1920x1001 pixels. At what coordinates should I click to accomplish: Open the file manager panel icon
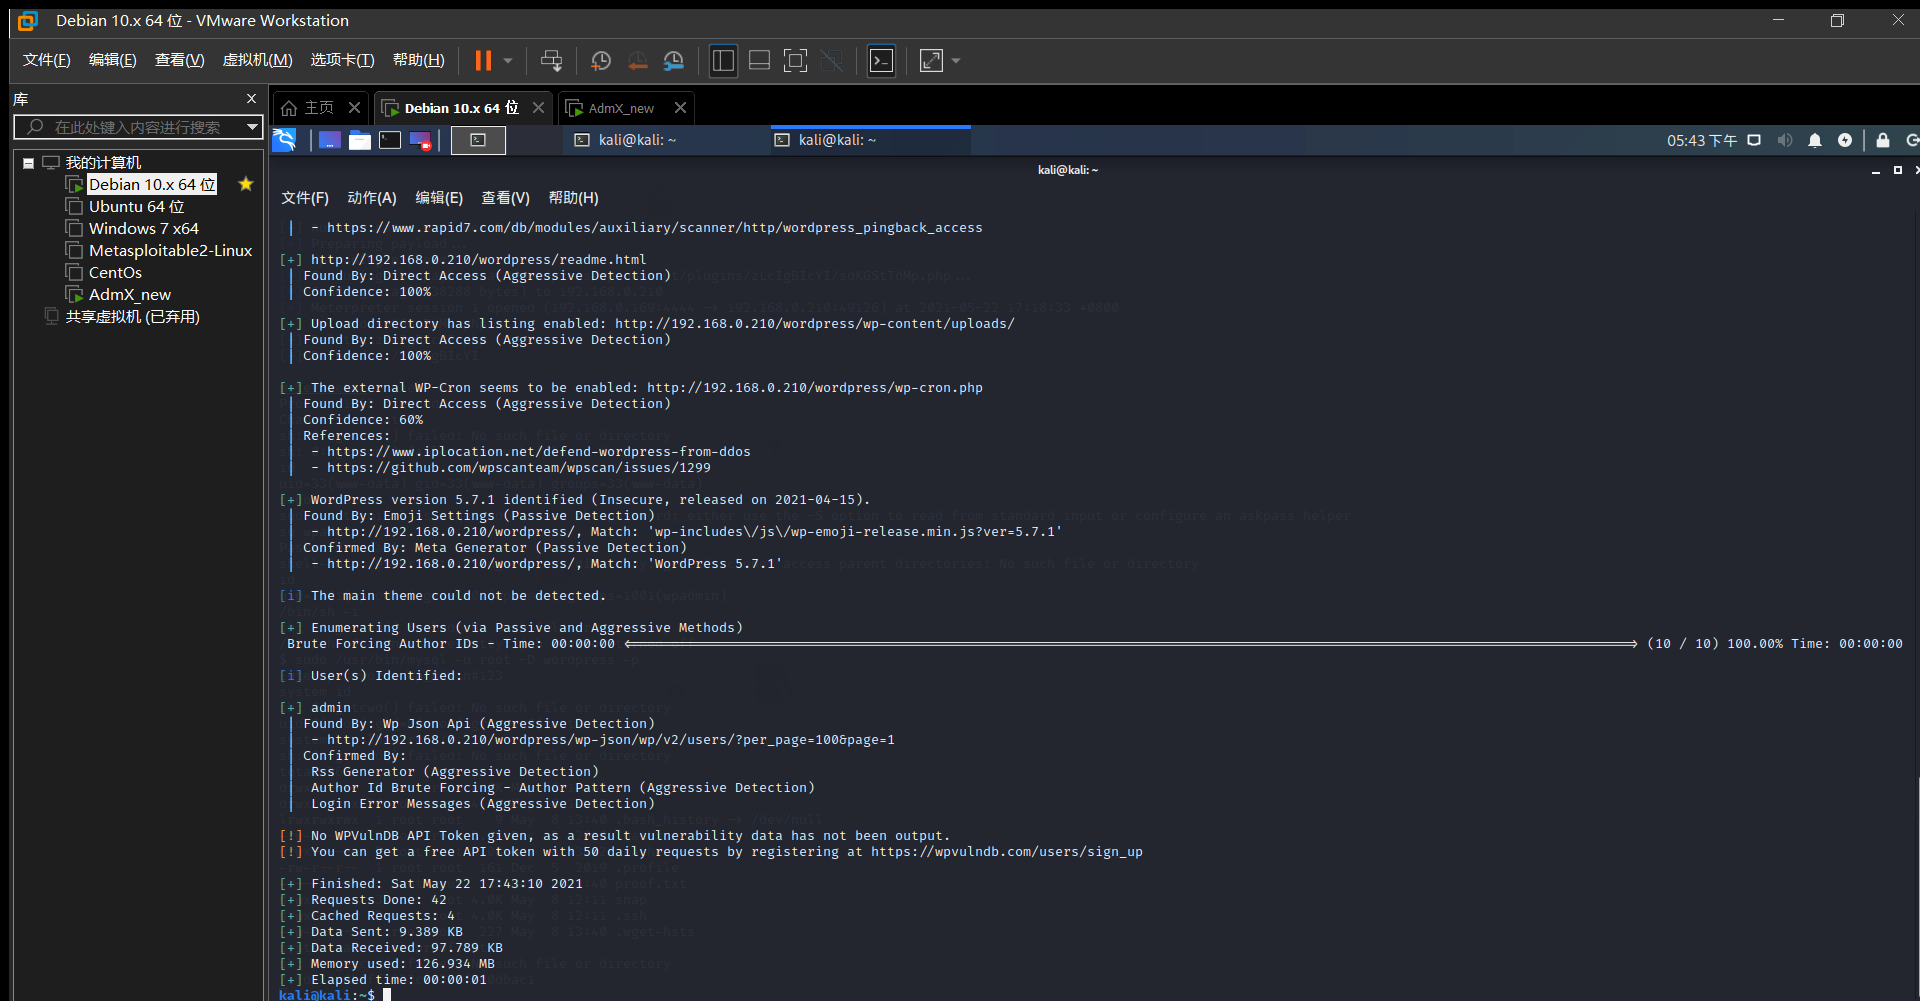(360, 140)
